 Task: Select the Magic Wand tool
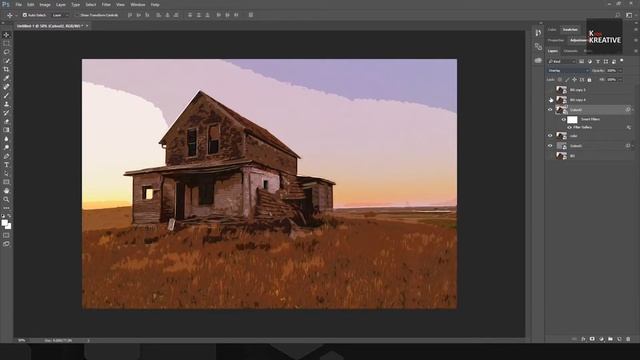[6, 61]
